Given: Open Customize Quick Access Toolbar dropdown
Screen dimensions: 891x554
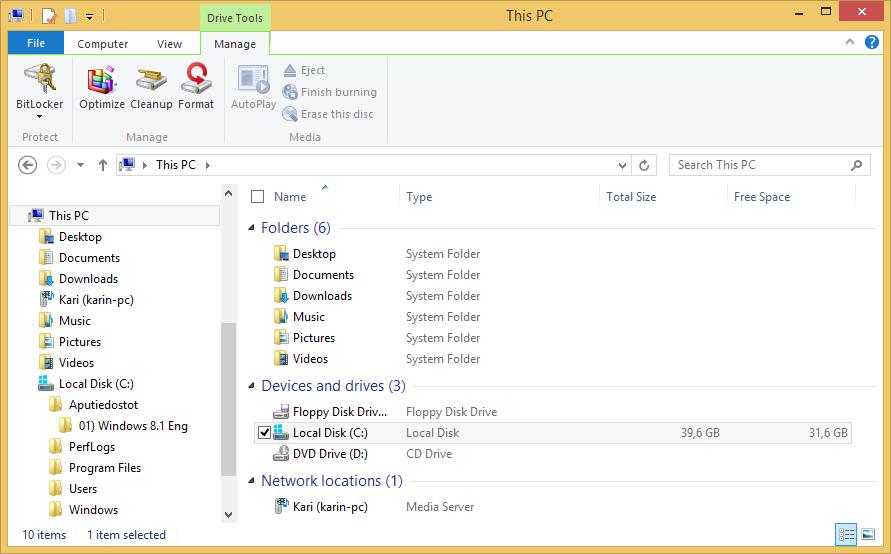Looking at the screenshot, I should pos(89,16).
